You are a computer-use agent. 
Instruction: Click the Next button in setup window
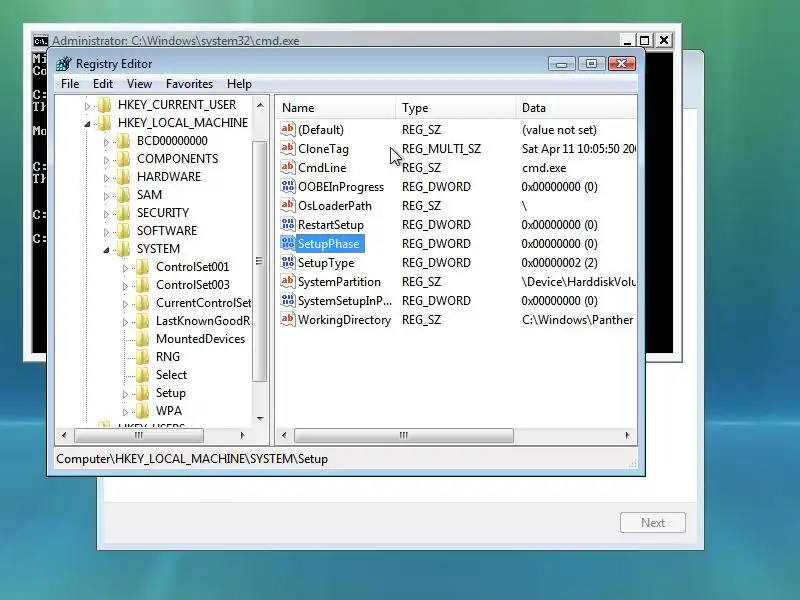coord(653,522)
